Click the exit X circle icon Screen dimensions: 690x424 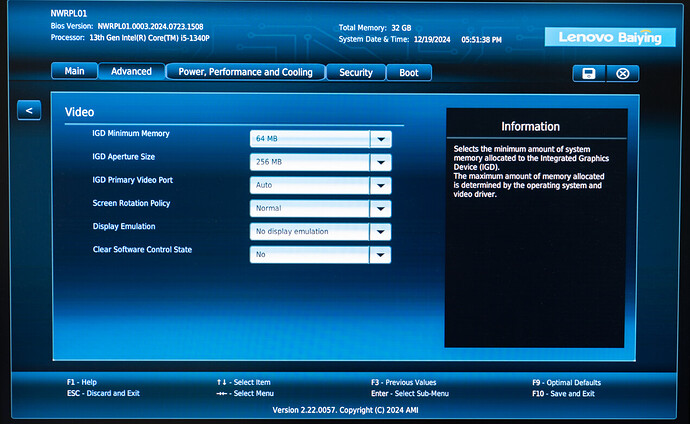[x=622, y=73]
